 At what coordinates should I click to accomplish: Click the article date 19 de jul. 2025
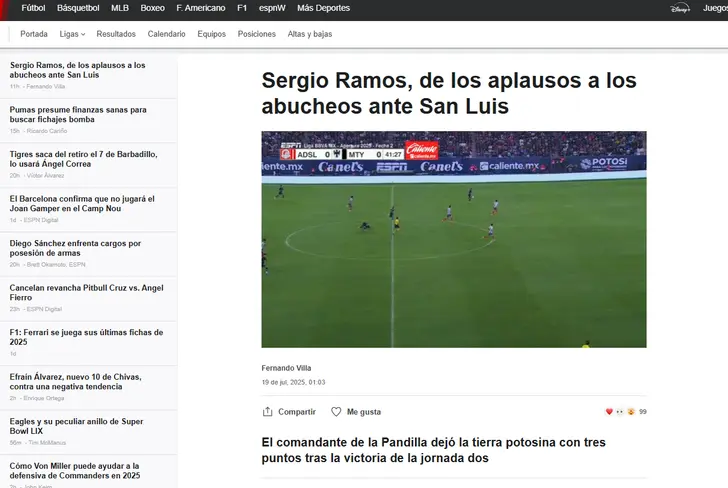coord(293,382)
